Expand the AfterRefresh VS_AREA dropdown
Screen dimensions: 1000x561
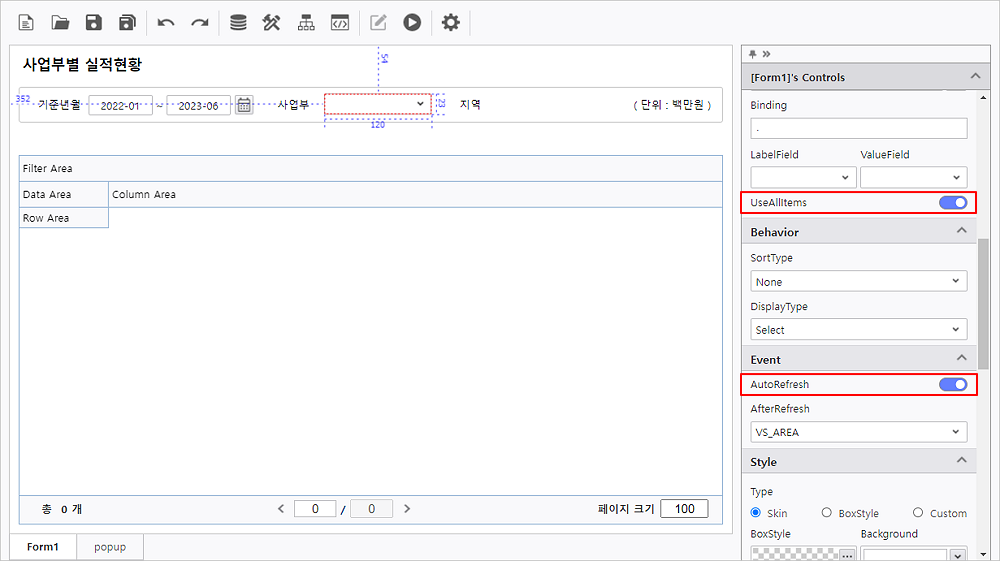click(x=858, y=433)
